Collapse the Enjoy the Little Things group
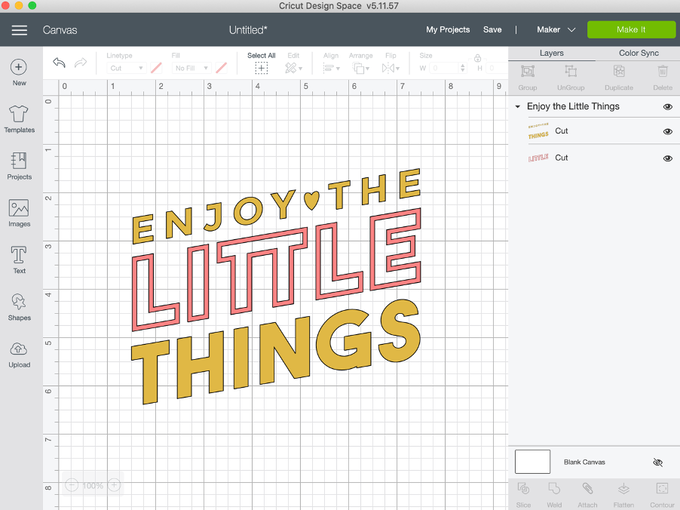Image resolution: width=680 pixels, height=510 pixels. 518,106
